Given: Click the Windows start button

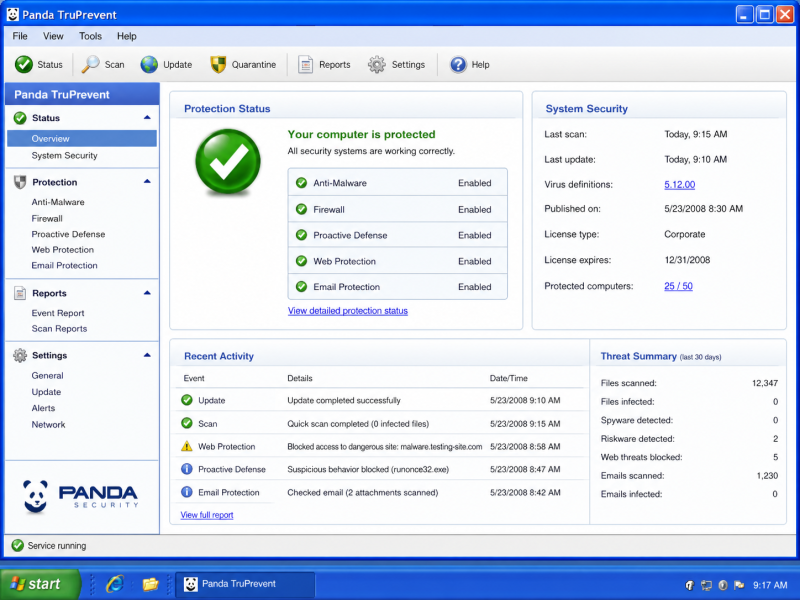Looking at the screenshot, I should point(40,584).
